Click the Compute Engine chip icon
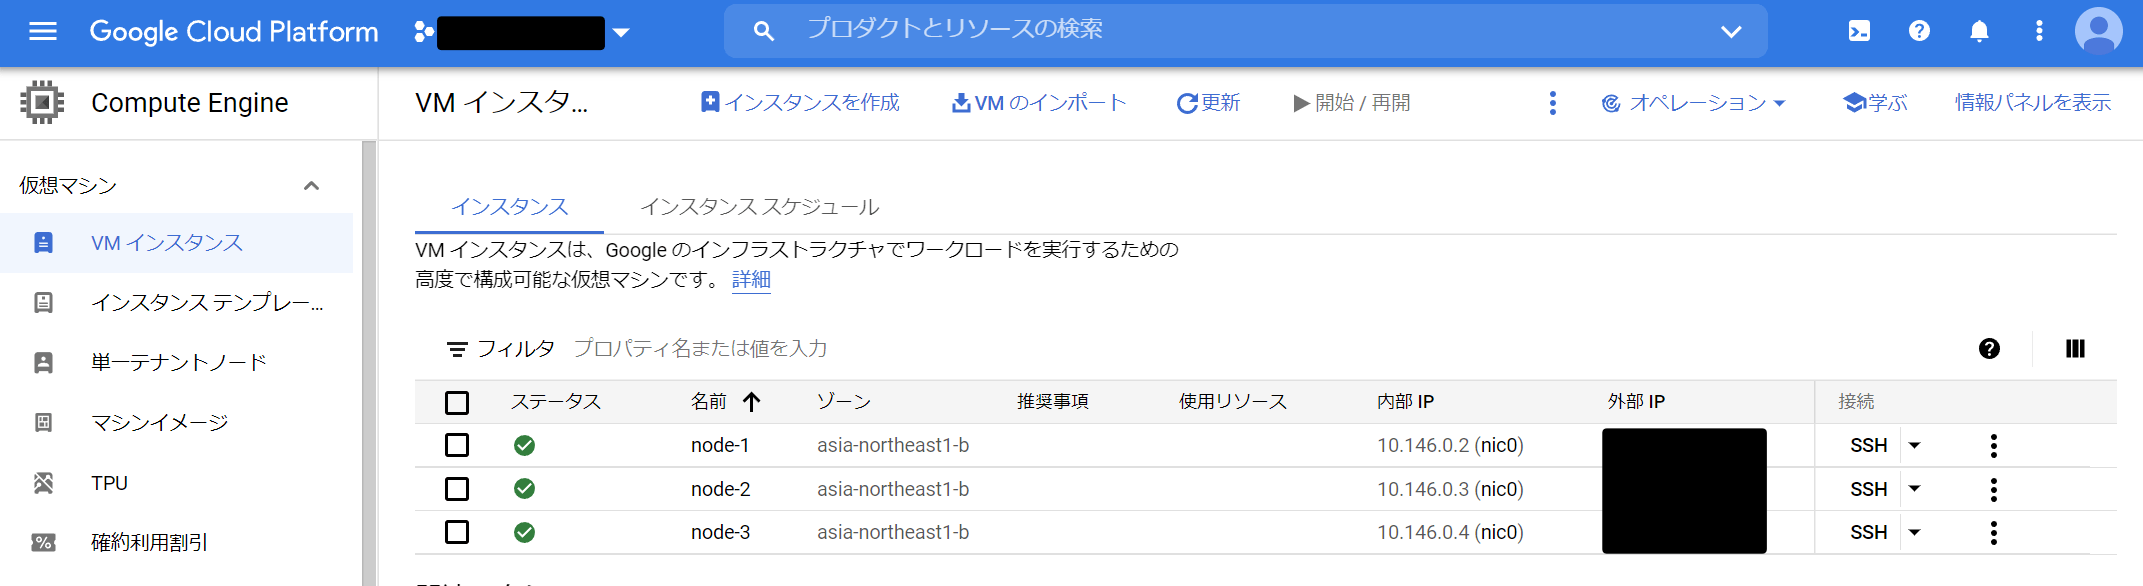Image resolution: width=2143 pixels, height=586 pixels. pos(42,102)
